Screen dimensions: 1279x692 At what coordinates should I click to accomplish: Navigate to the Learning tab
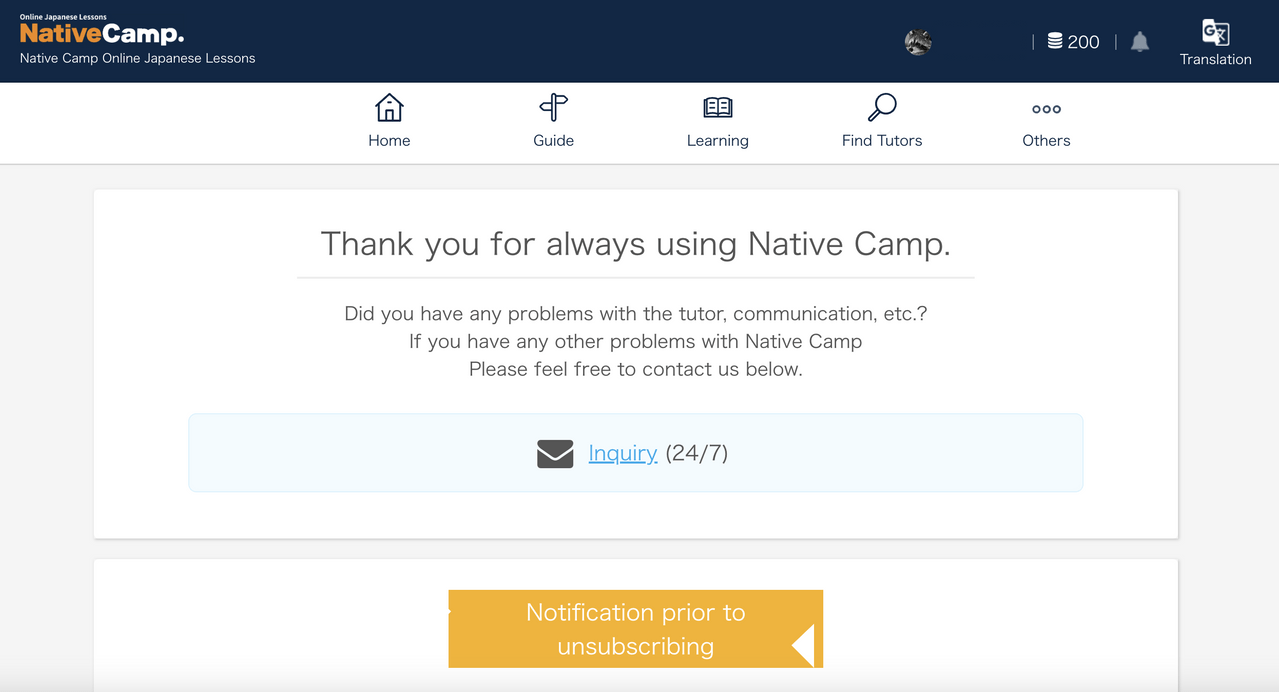pos(717,123)
